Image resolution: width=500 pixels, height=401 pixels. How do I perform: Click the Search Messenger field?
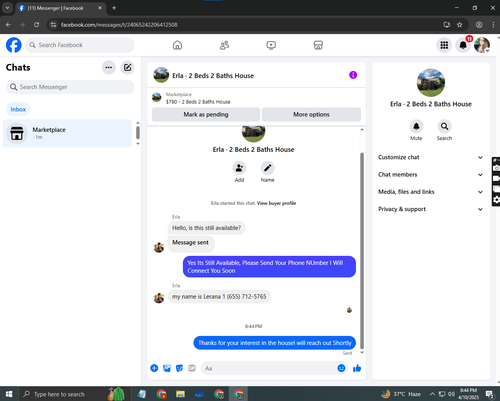70,87
